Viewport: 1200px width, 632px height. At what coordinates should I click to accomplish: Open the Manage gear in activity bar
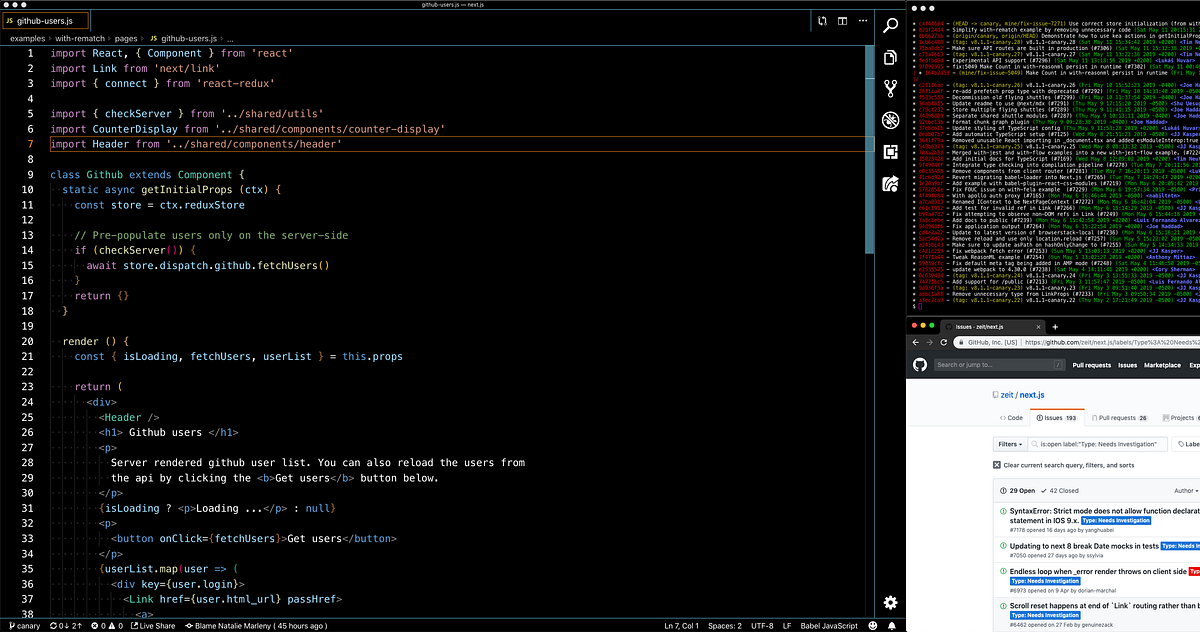889,602
